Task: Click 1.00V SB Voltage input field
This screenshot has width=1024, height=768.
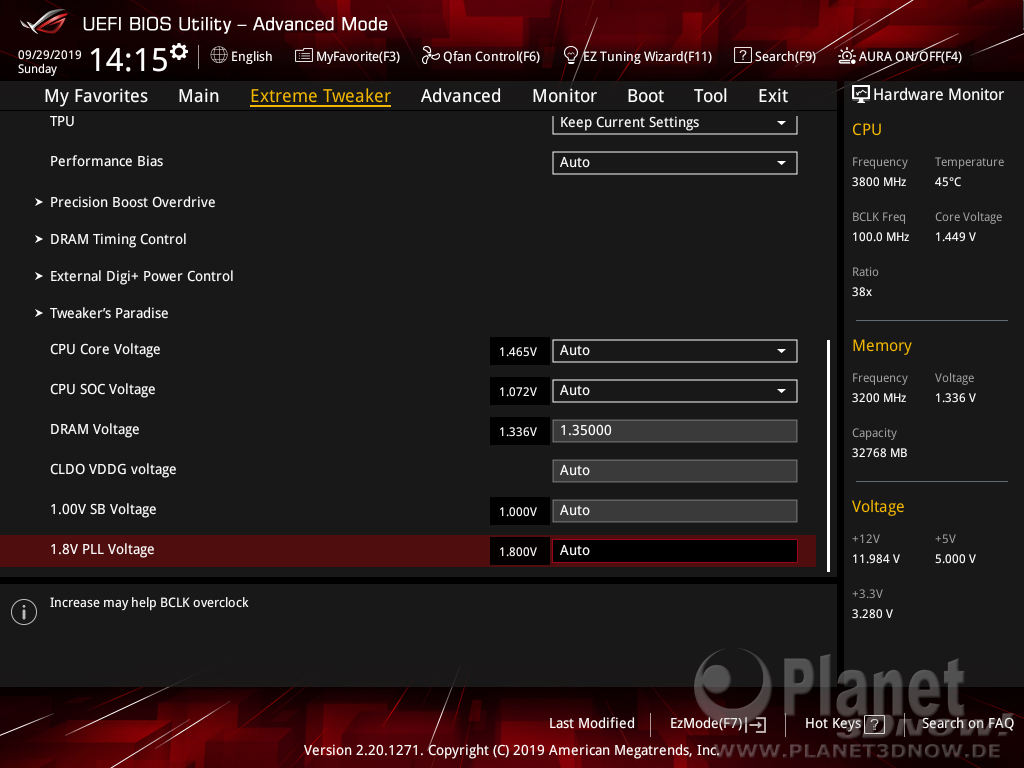Action: click(x=675, y=511)
